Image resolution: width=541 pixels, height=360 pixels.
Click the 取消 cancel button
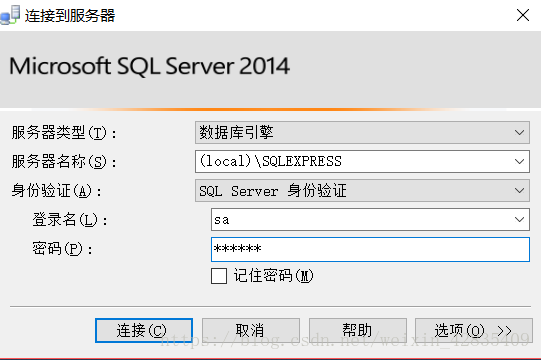click(250, 330)
